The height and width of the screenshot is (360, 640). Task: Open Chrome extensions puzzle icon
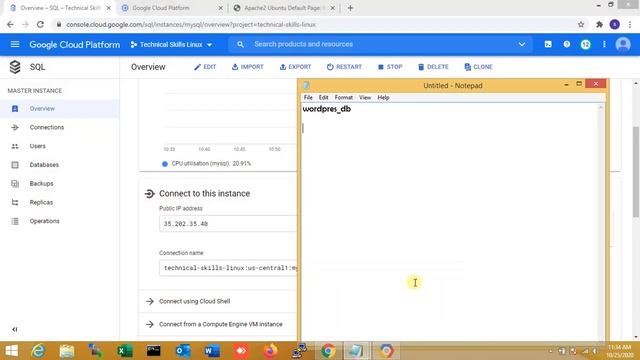pyautogui.click(x=599, y=24)
